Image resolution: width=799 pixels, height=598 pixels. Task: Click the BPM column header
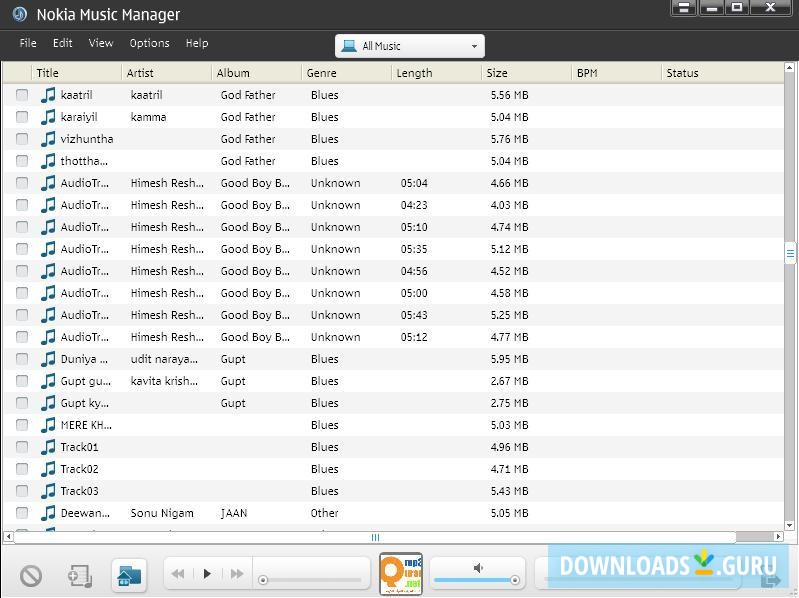617,73
